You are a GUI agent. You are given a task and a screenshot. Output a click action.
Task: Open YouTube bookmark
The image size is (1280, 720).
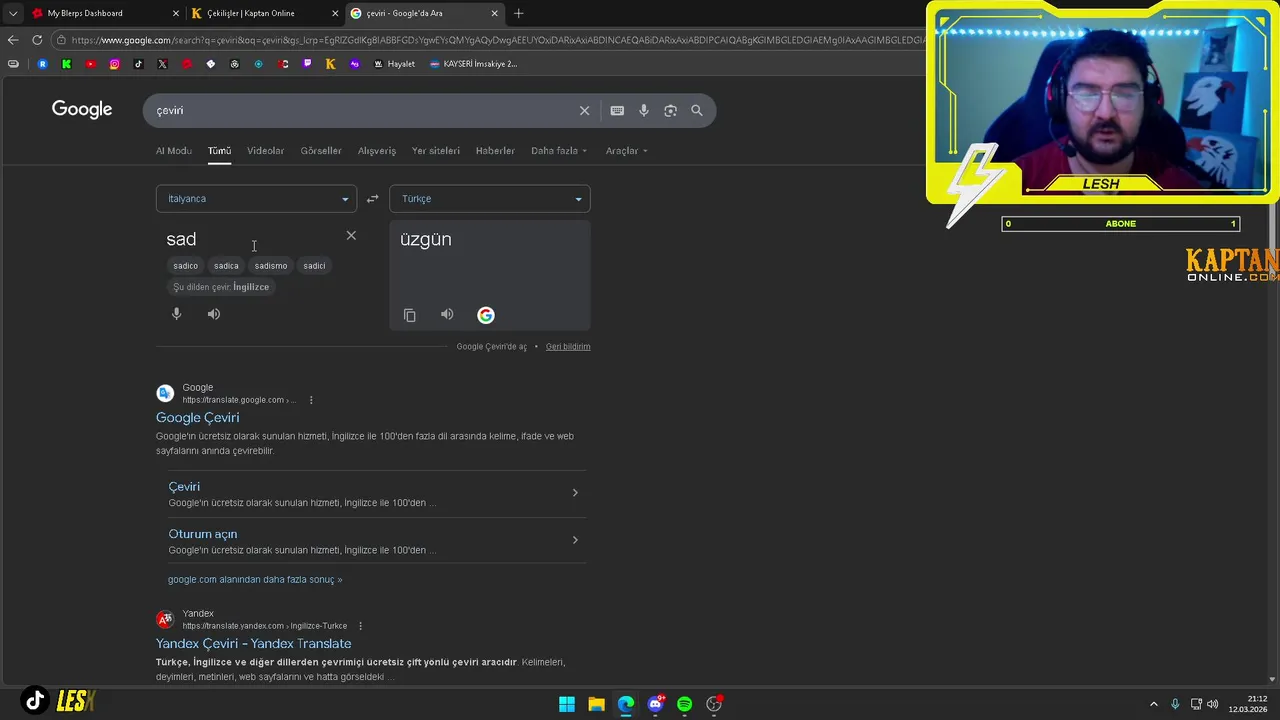coord(90,64)
